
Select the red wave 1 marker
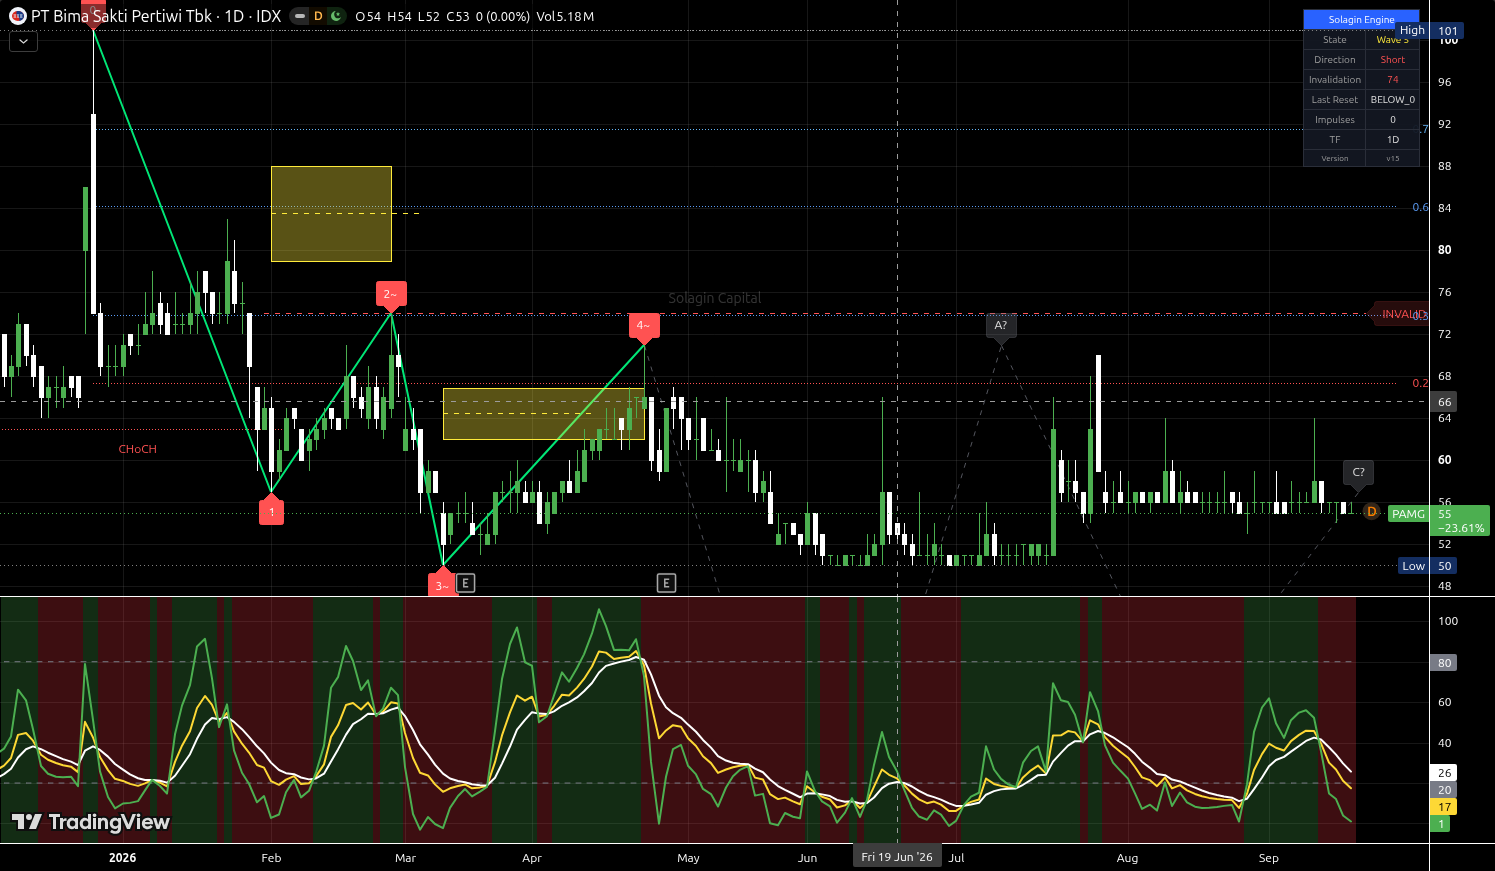point(271,510)
